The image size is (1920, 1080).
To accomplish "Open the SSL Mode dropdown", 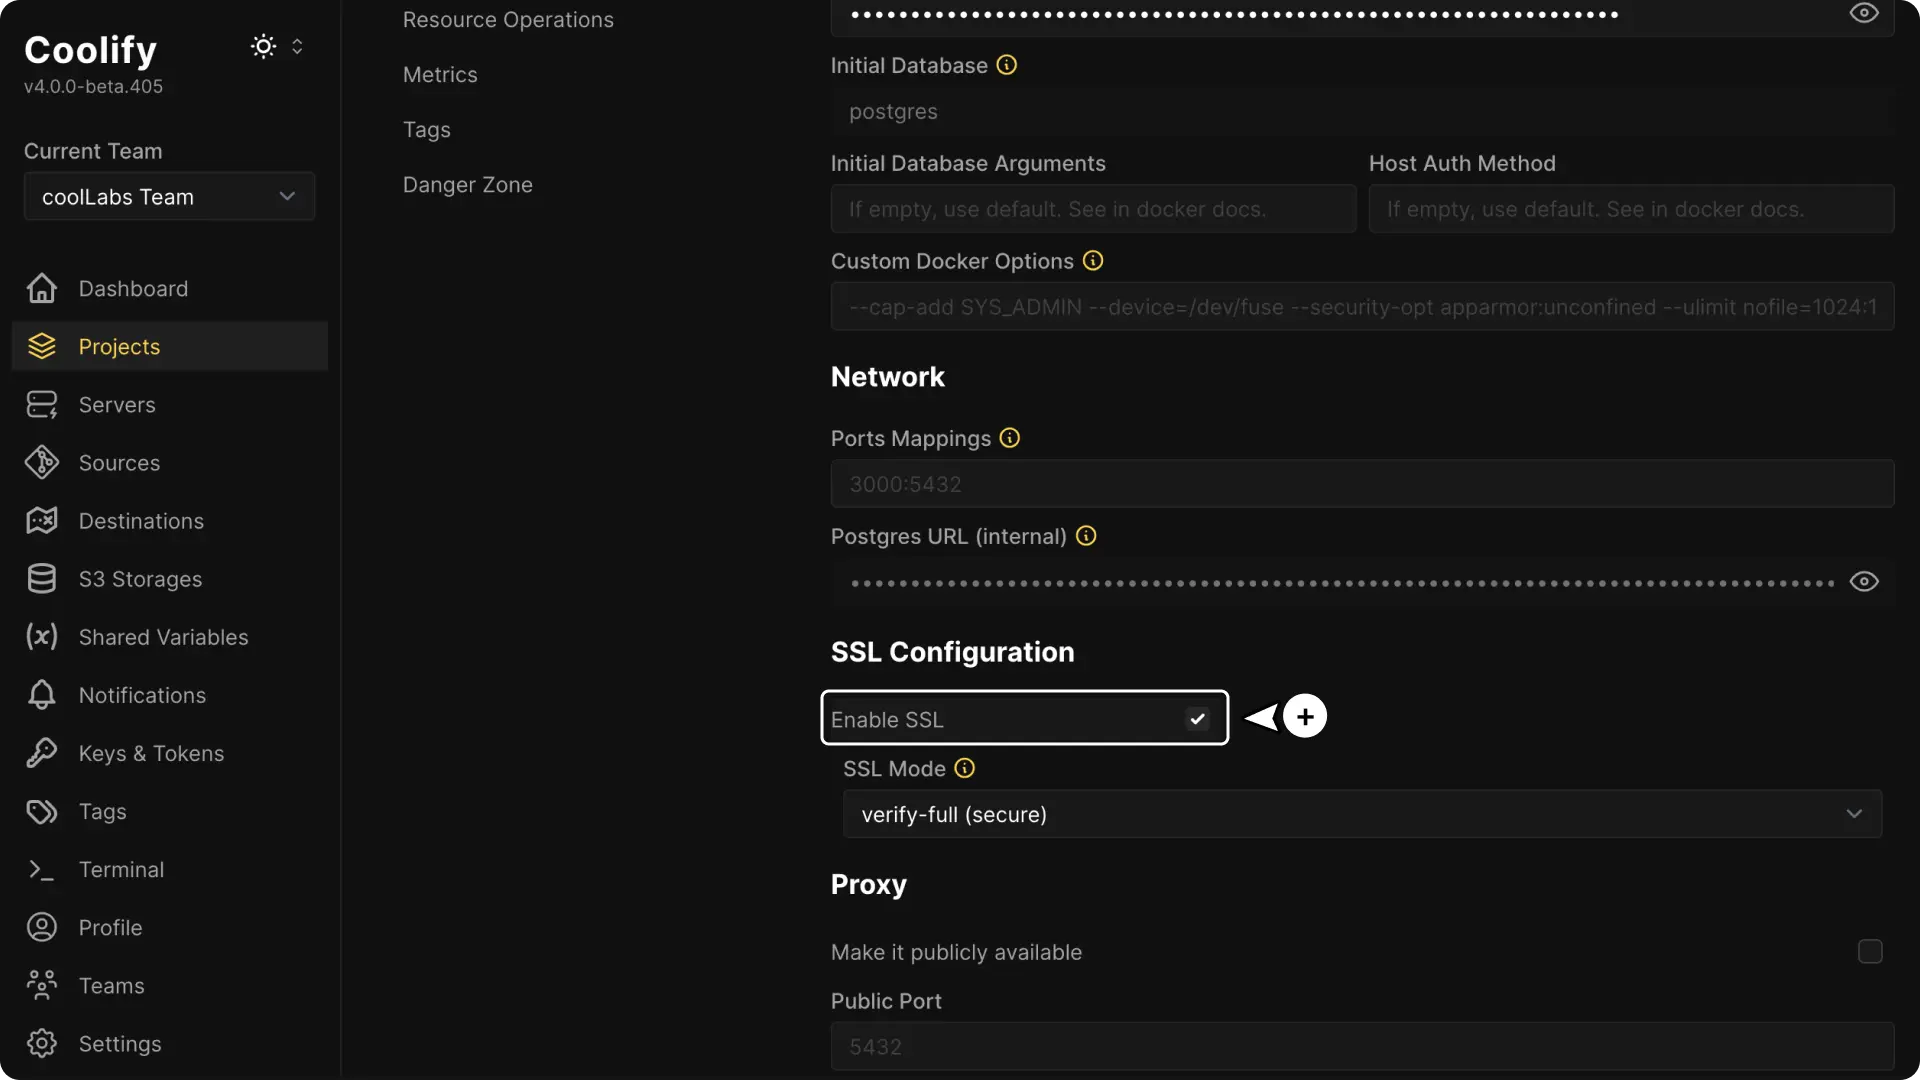I will pyautogui.click(x=1361, y=814).
